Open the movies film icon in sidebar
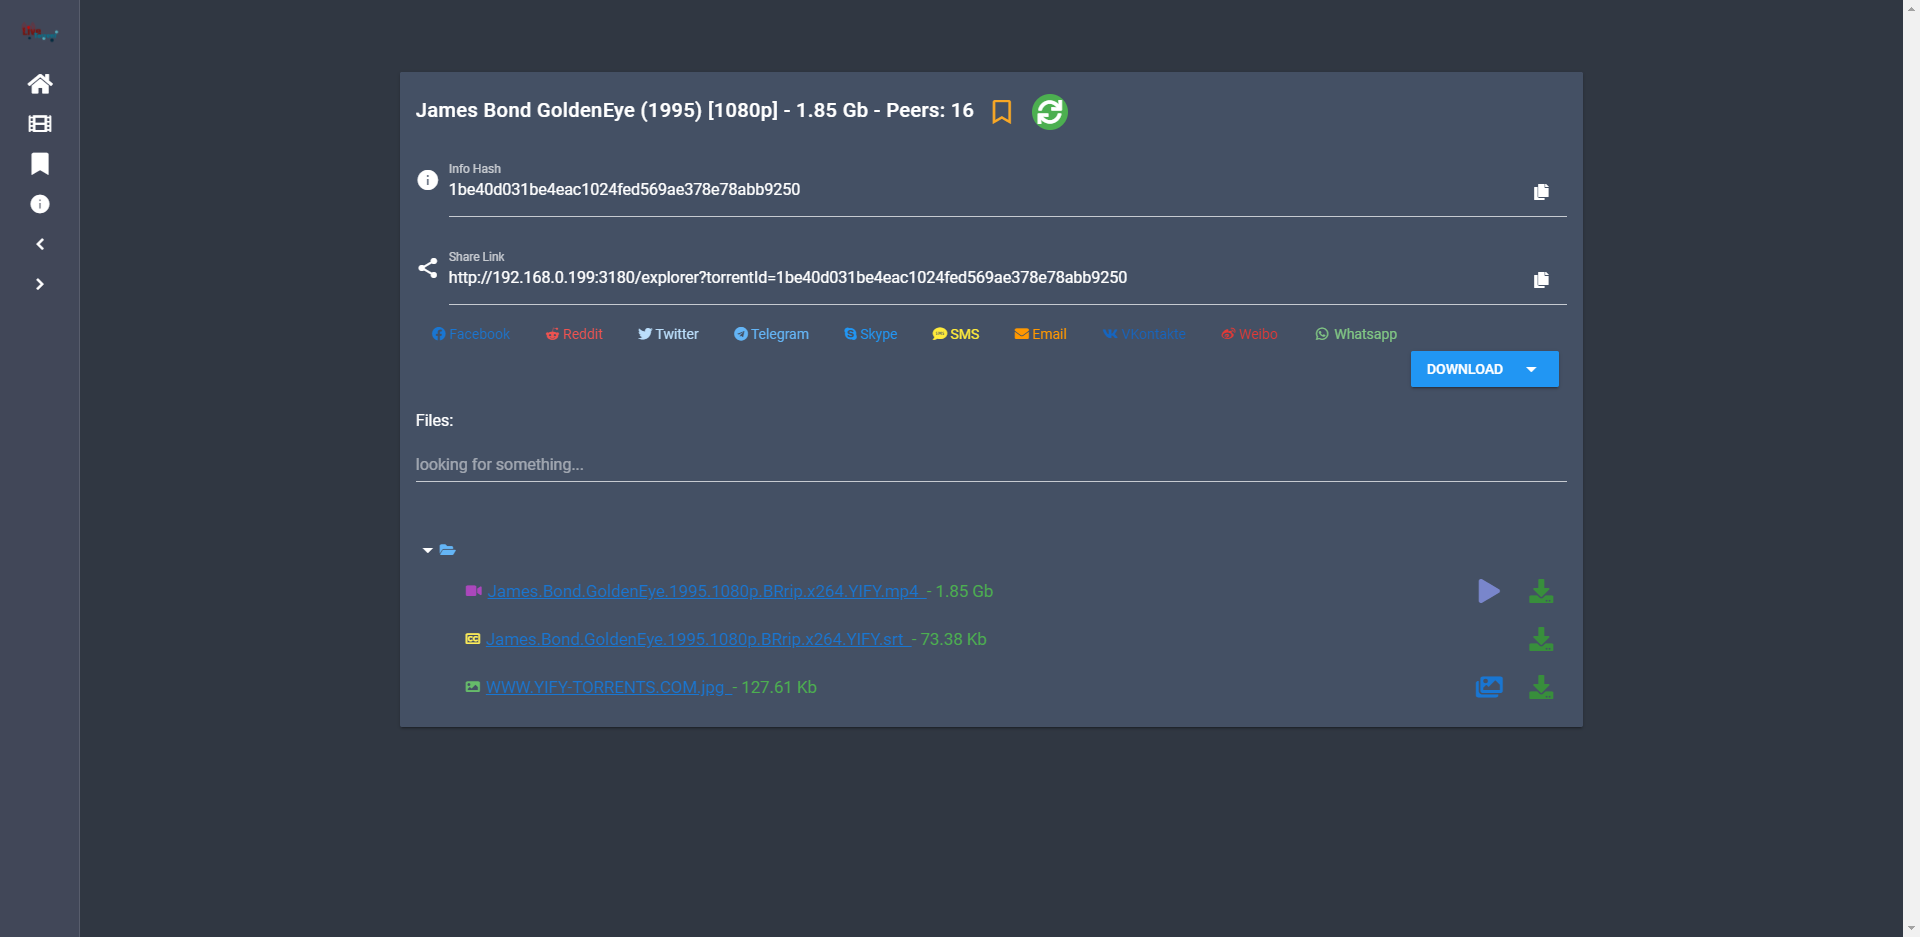 coord(40,124)
